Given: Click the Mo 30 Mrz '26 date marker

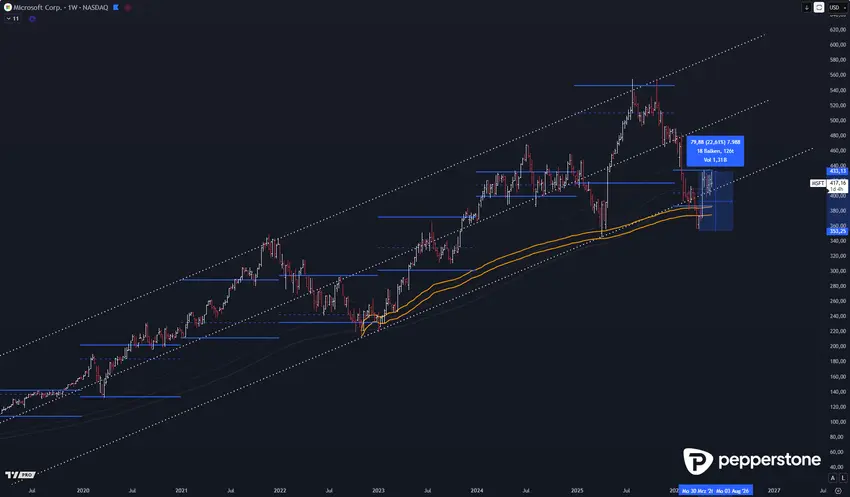Looking at the screenshot, I should coord(697,490).
